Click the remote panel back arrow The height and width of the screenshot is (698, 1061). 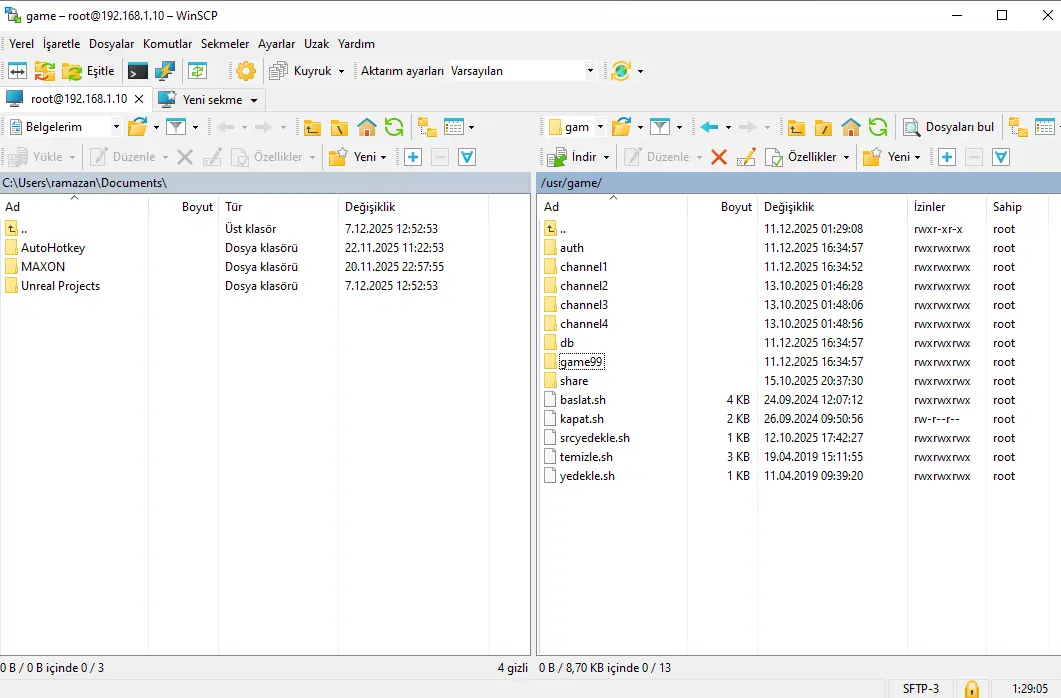click(709, 127)
